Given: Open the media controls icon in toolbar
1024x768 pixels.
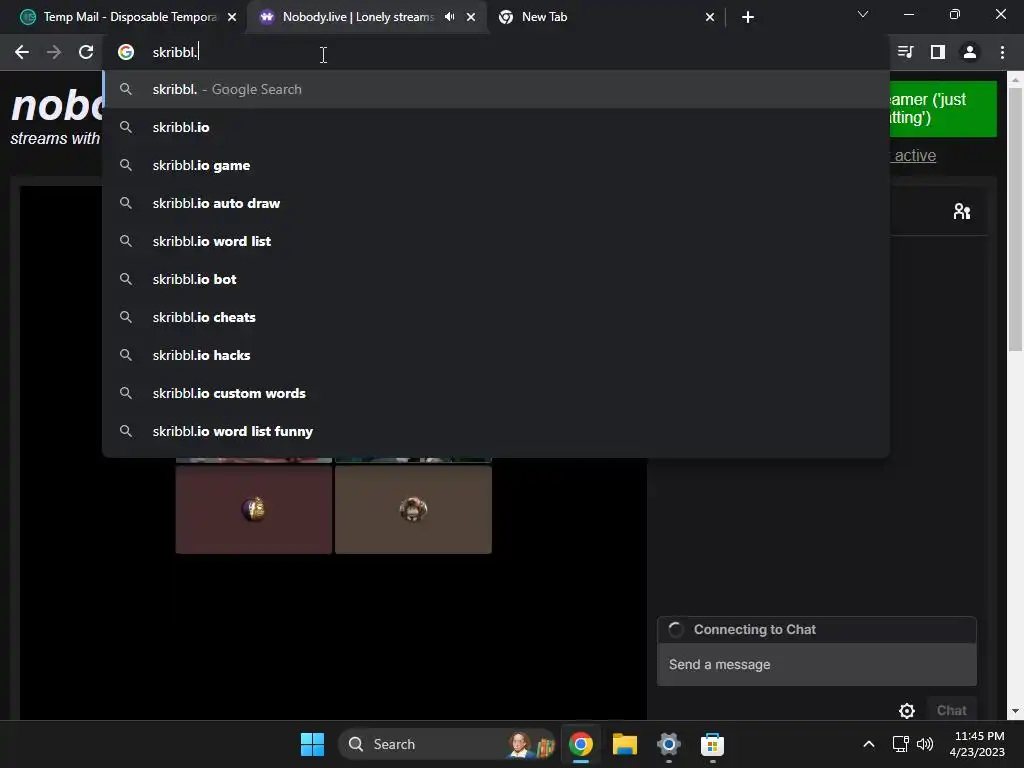Looking at the screenshot, I should click(x=905, y=52).
